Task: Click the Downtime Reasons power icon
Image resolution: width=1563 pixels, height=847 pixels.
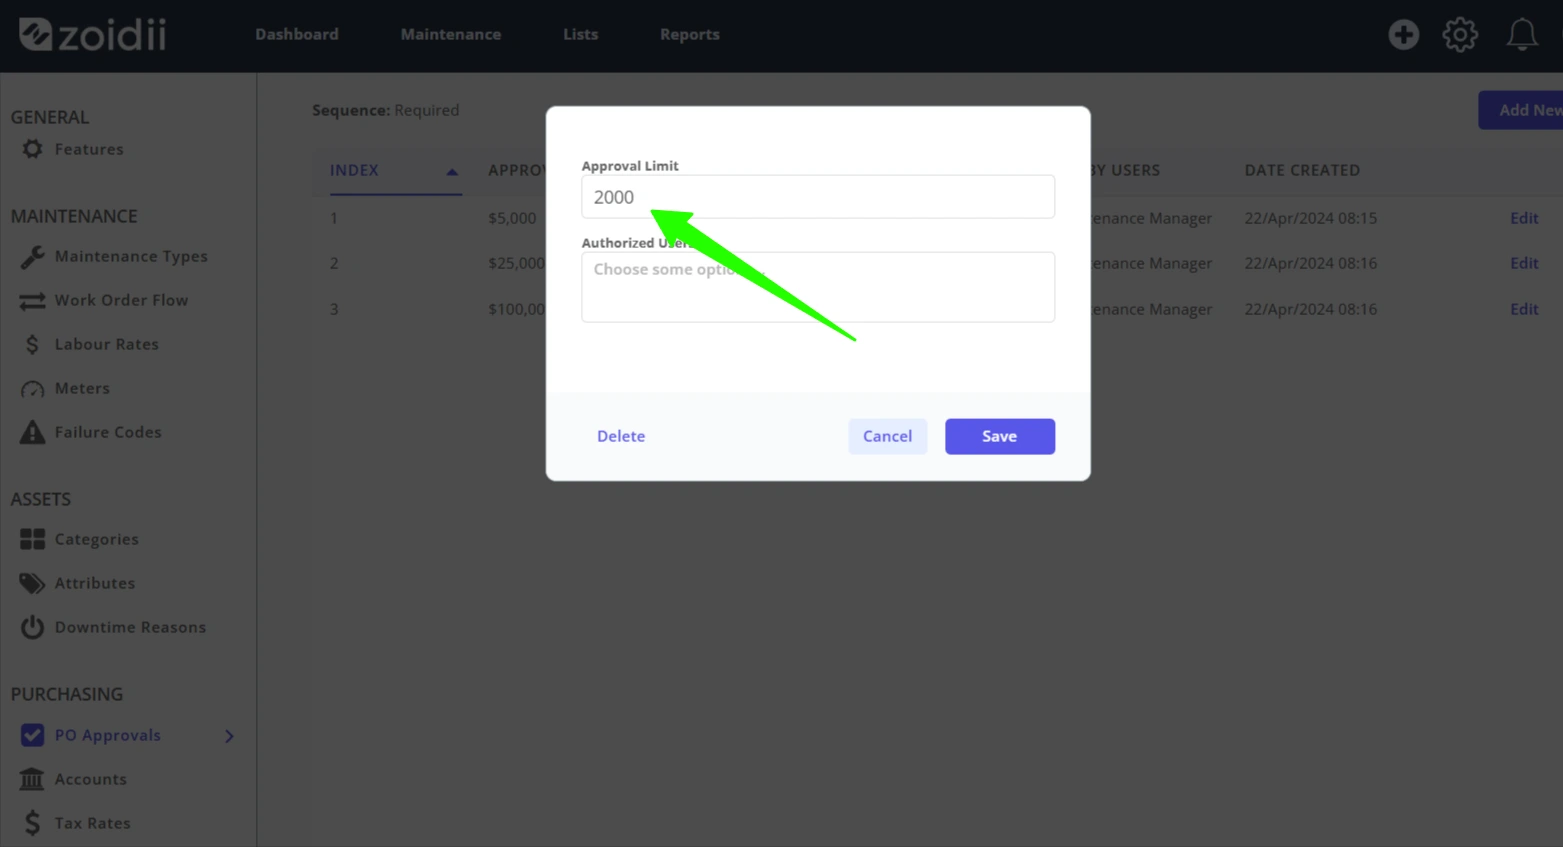Action: 32,627
